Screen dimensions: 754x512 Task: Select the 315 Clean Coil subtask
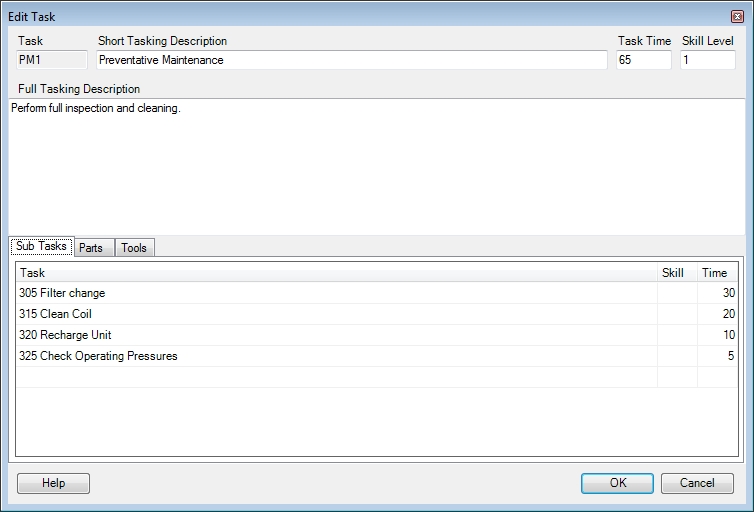point(377,314)
